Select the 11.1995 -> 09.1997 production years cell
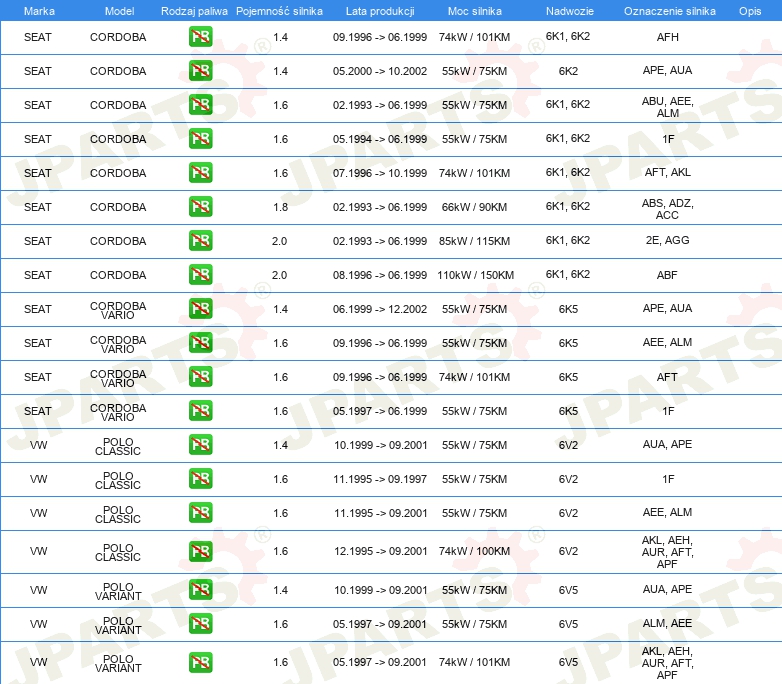The image size is (782, 684). coord(380,479)
